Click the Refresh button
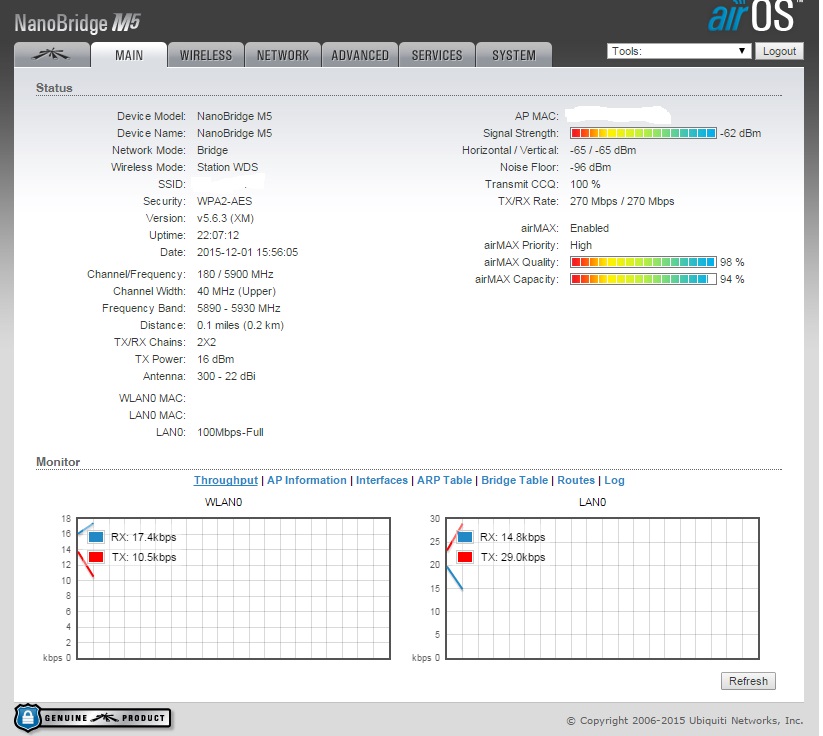823x736 pixels. 748,681
